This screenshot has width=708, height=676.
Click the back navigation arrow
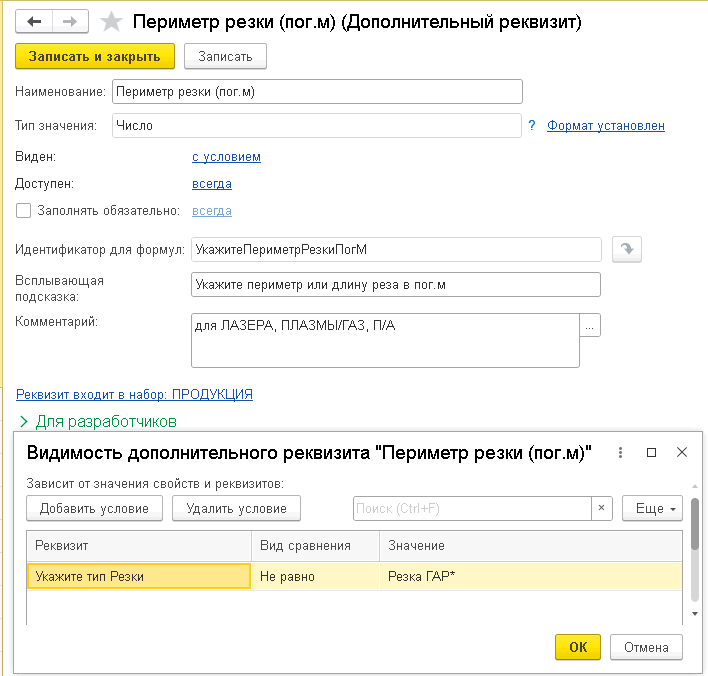click(x=35, y=21)
